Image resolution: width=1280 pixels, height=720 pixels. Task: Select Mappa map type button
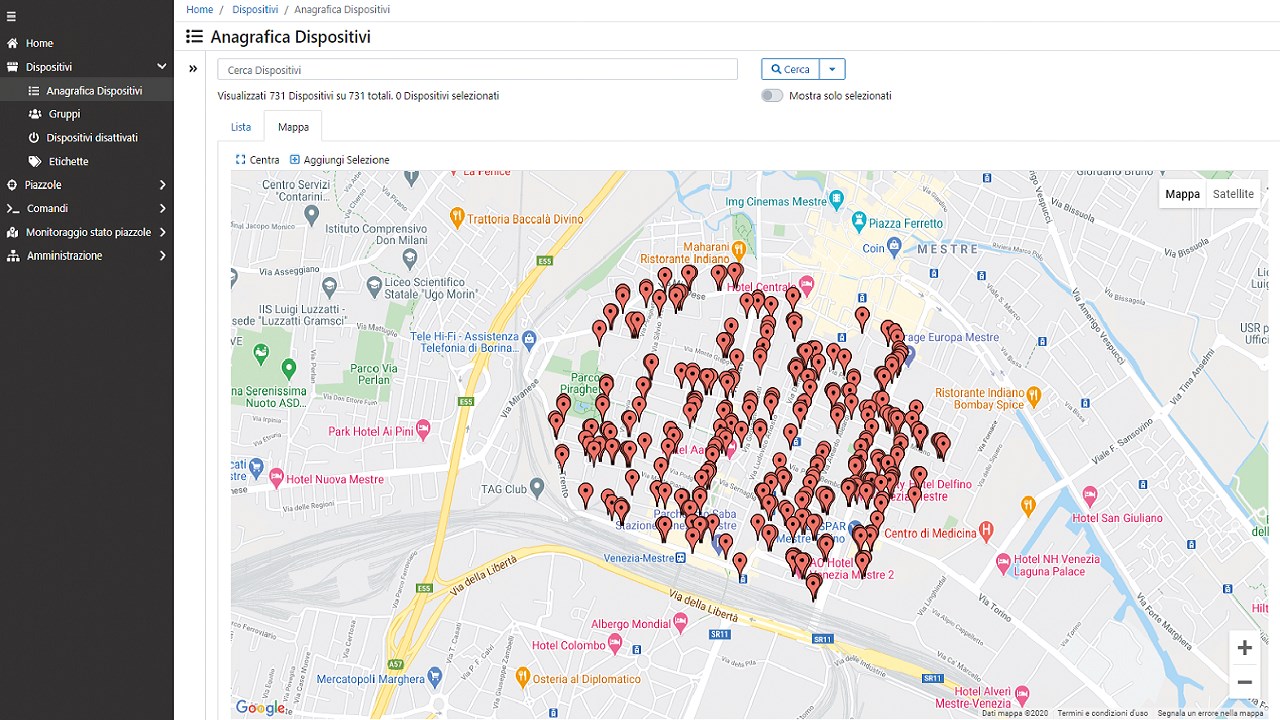click(x=1182, y=194)
